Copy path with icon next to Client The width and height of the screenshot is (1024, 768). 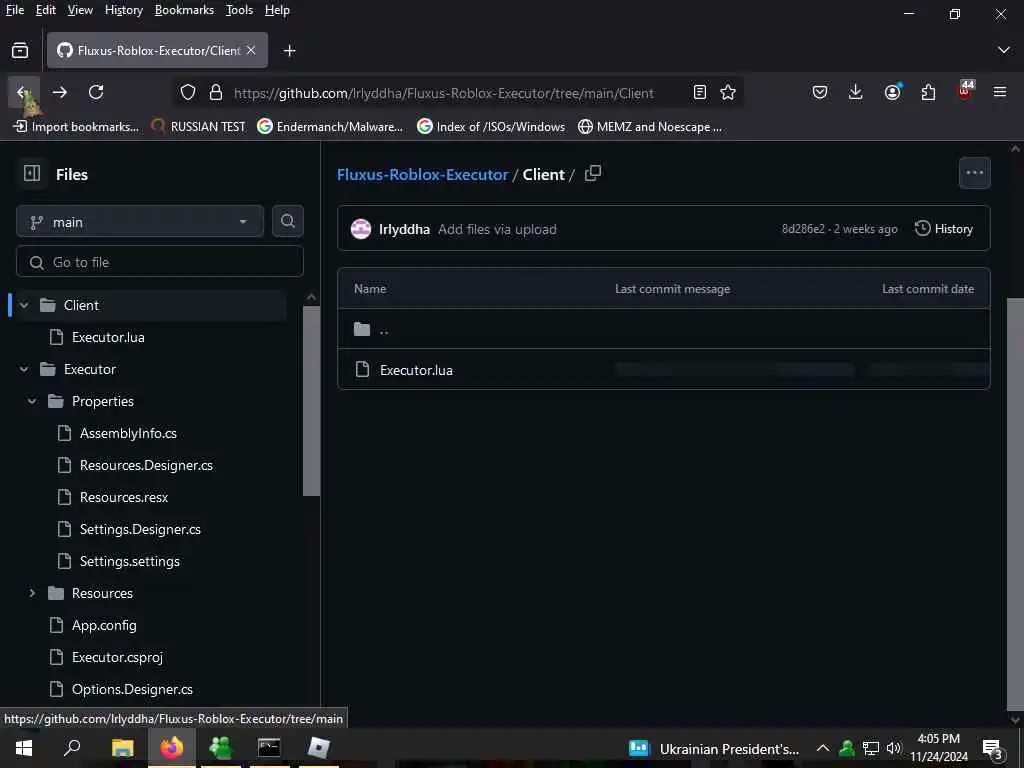592,174
